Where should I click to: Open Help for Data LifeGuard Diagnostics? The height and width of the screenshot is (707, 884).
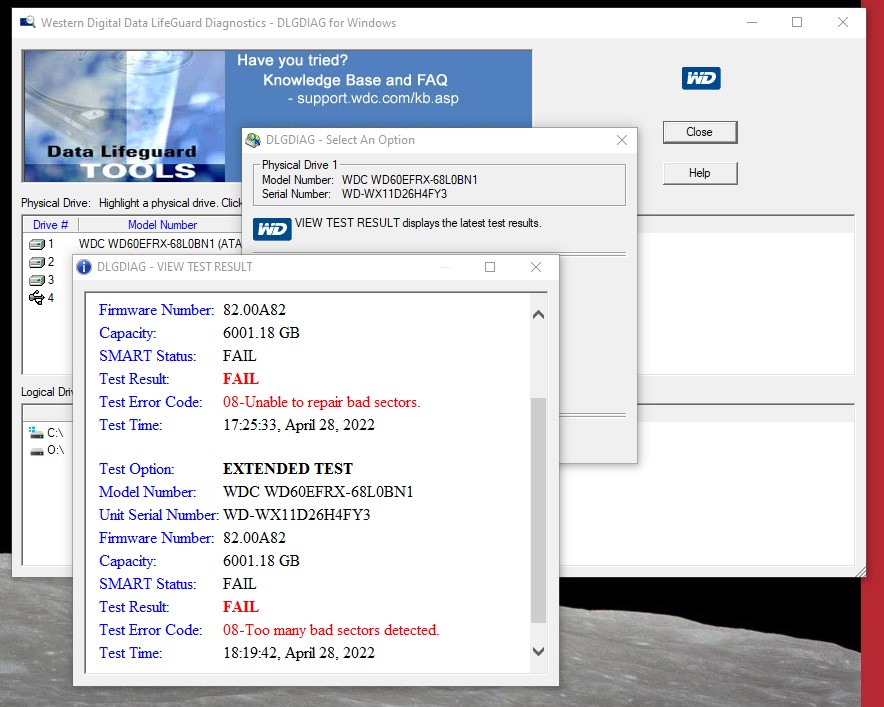[x=699, y=173]
